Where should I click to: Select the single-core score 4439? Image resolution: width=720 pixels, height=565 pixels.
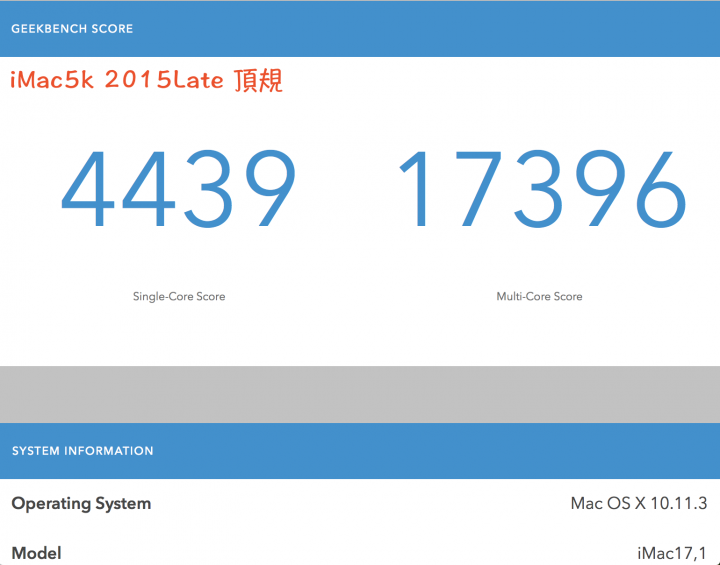(179, 188)
